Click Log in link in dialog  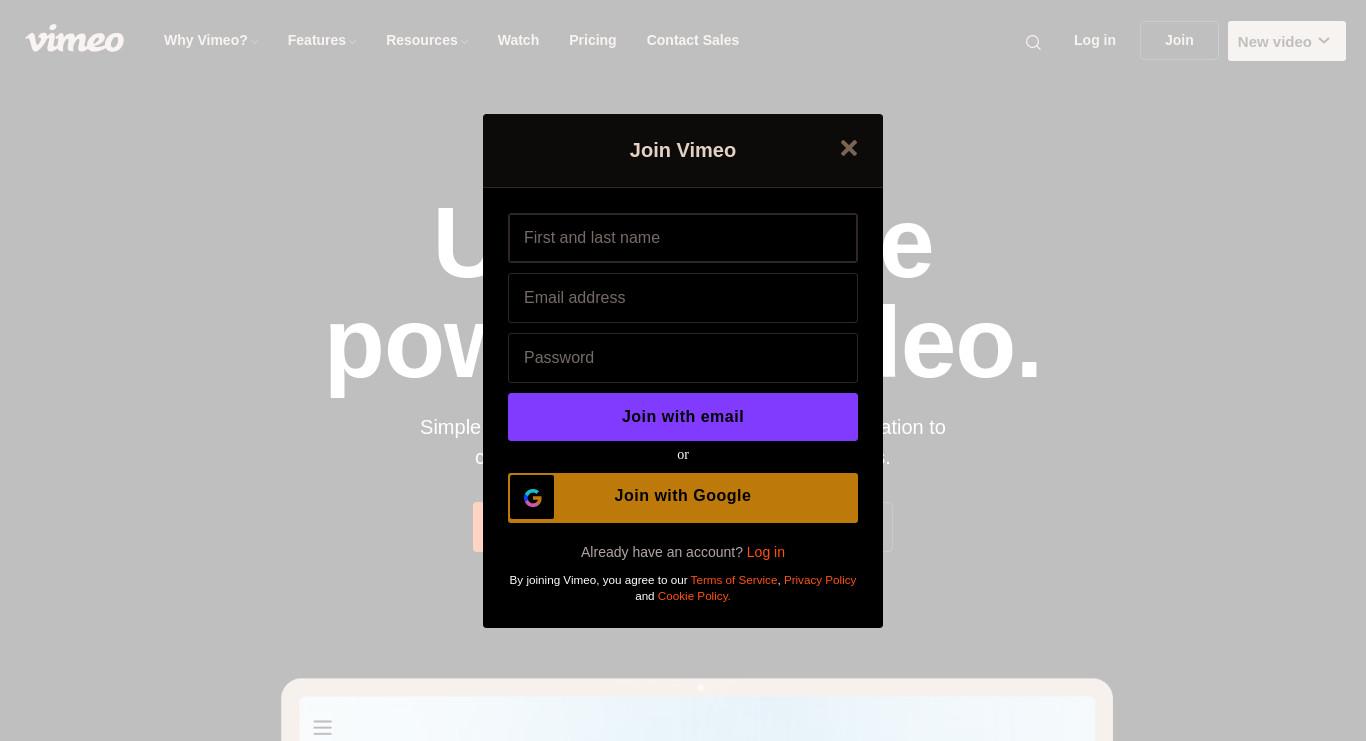766,552
